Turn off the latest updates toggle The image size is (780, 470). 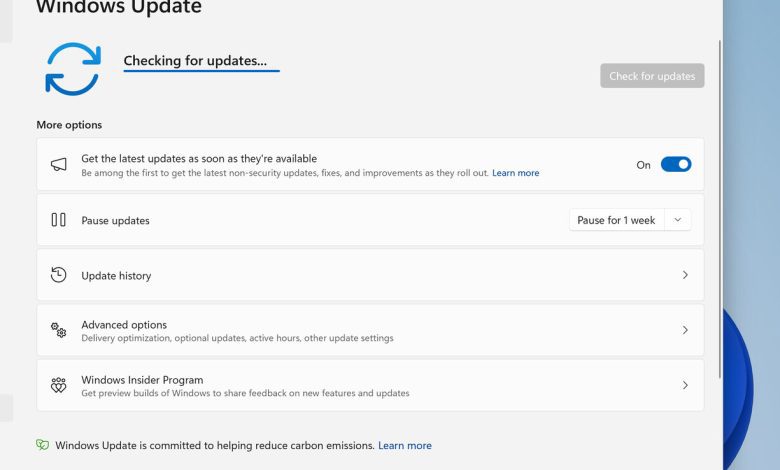pos(676,165)
